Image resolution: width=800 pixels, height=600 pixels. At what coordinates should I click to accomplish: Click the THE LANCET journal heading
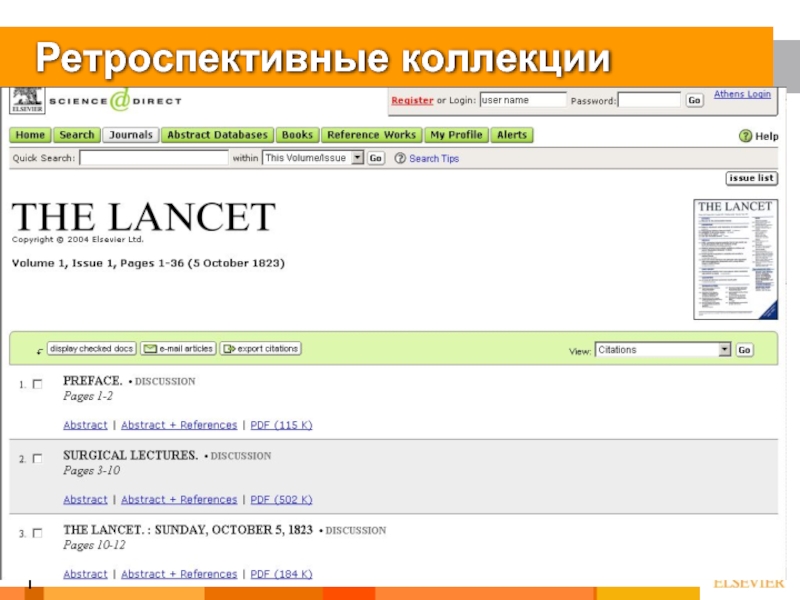click(144, 217)
